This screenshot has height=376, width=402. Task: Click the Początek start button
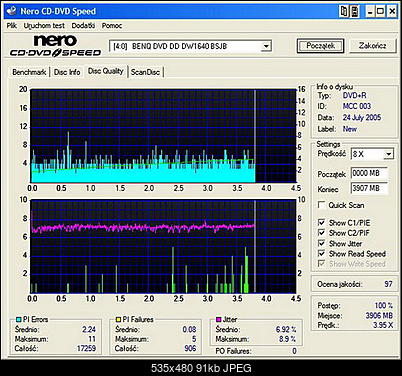point(320,46)
